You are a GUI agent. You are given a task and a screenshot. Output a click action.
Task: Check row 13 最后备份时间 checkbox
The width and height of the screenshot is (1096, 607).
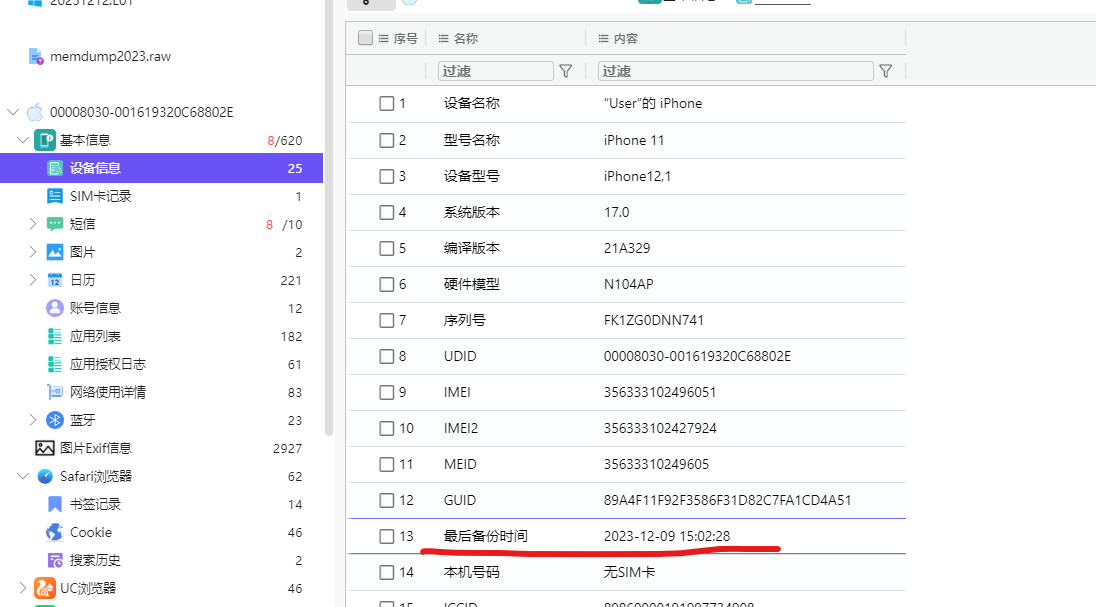[x=387, y=536]
